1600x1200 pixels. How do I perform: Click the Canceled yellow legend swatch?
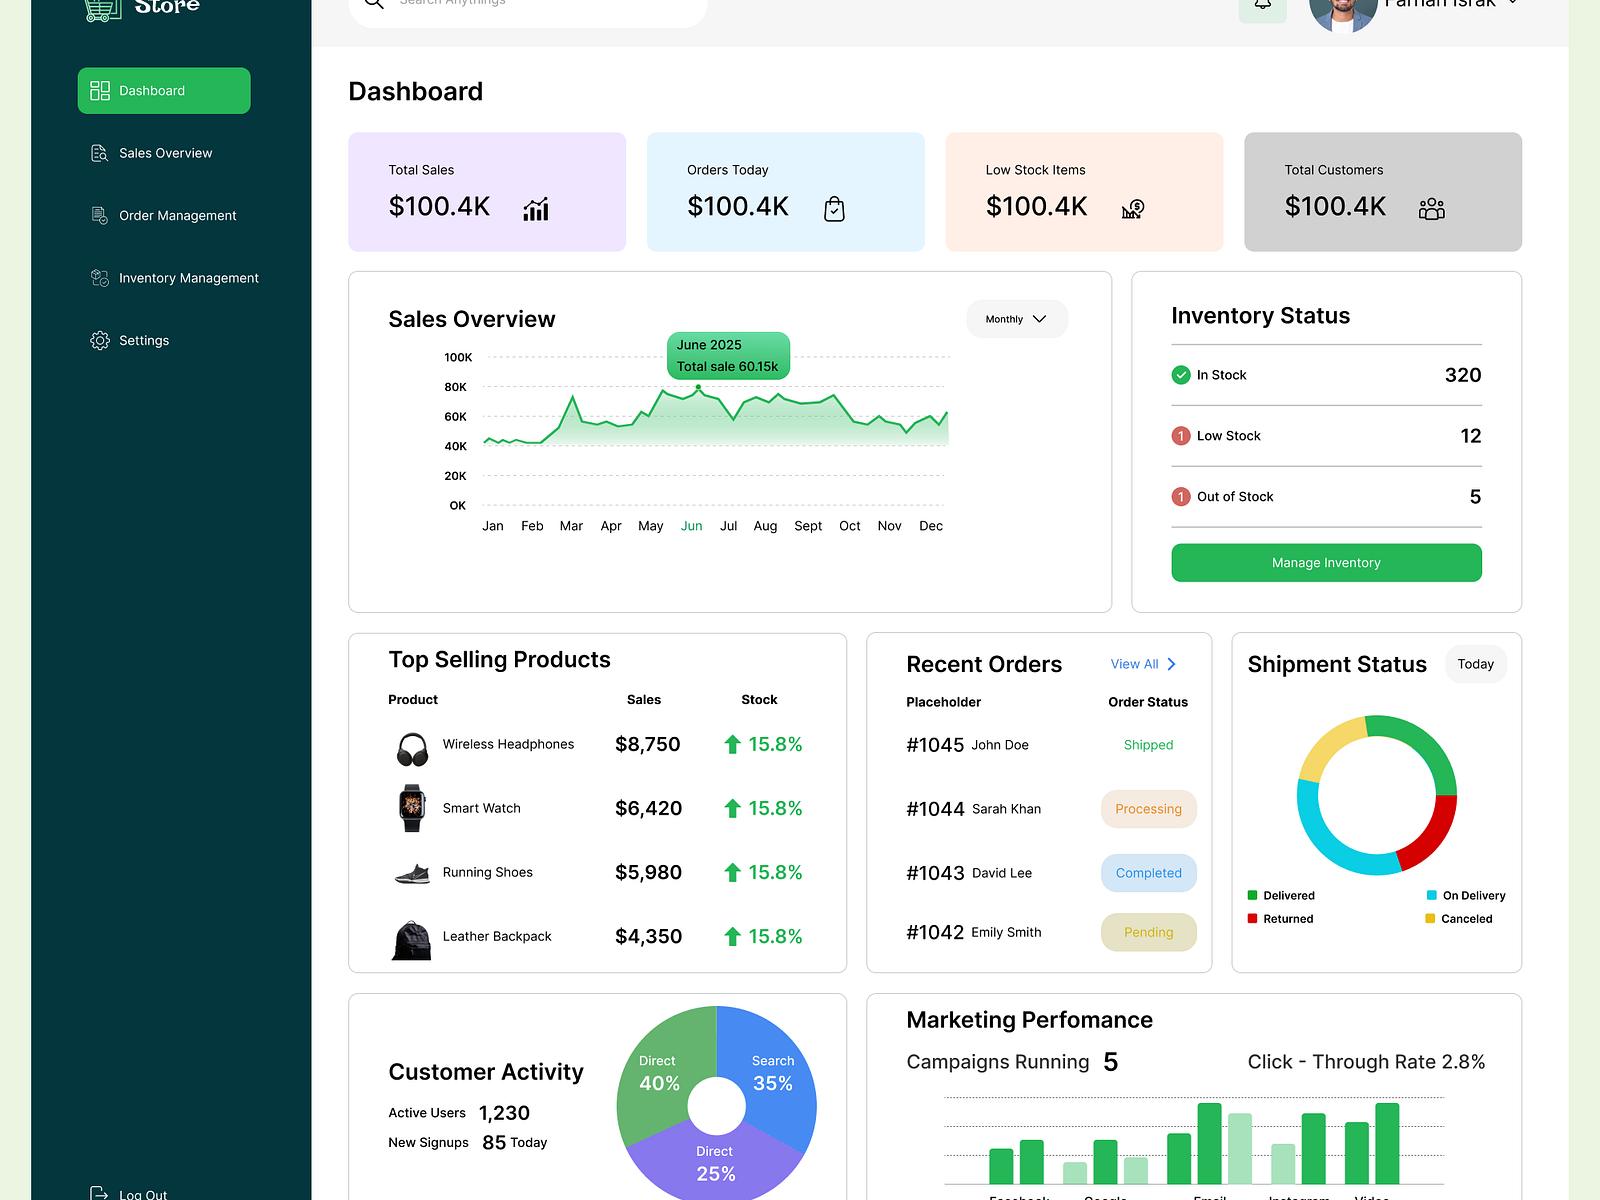(1430, 918)
